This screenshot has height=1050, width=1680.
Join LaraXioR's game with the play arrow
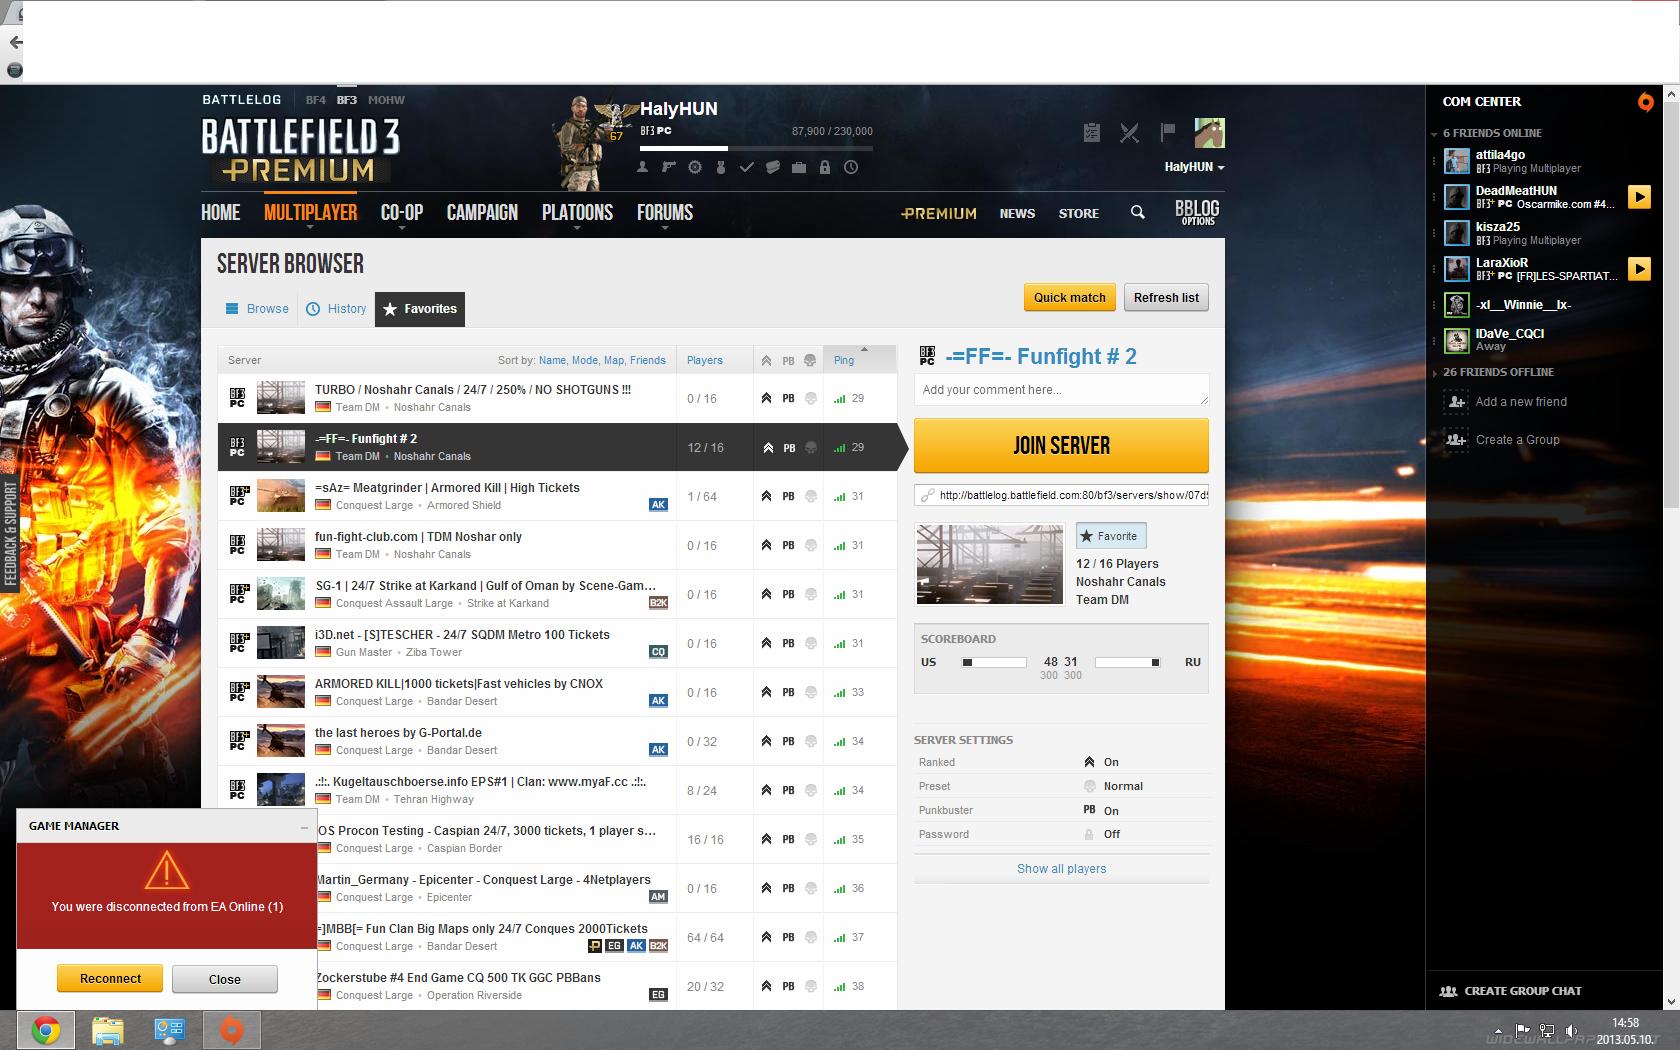(1639, 269)
